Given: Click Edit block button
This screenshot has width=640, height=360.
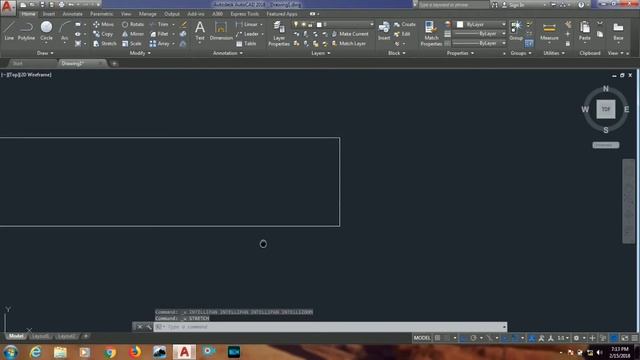Looking at the screenshot, I should point(402,34).
